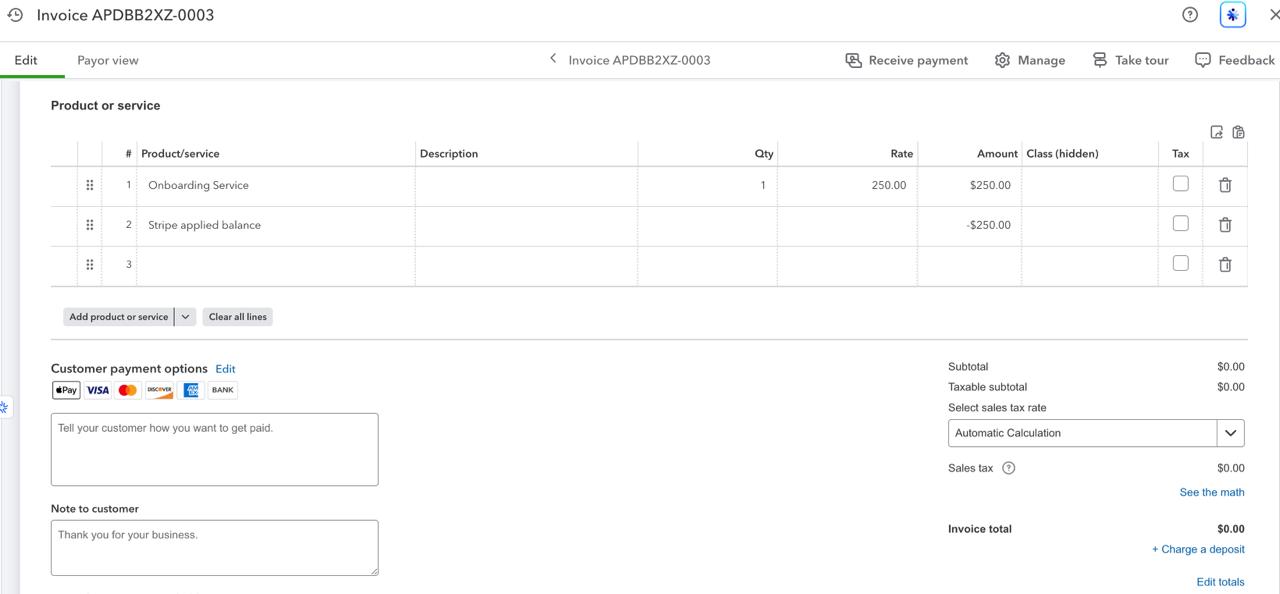Click the Mastercard icon
Viewport: 1280px width, 594px height.
coord(128,390)
